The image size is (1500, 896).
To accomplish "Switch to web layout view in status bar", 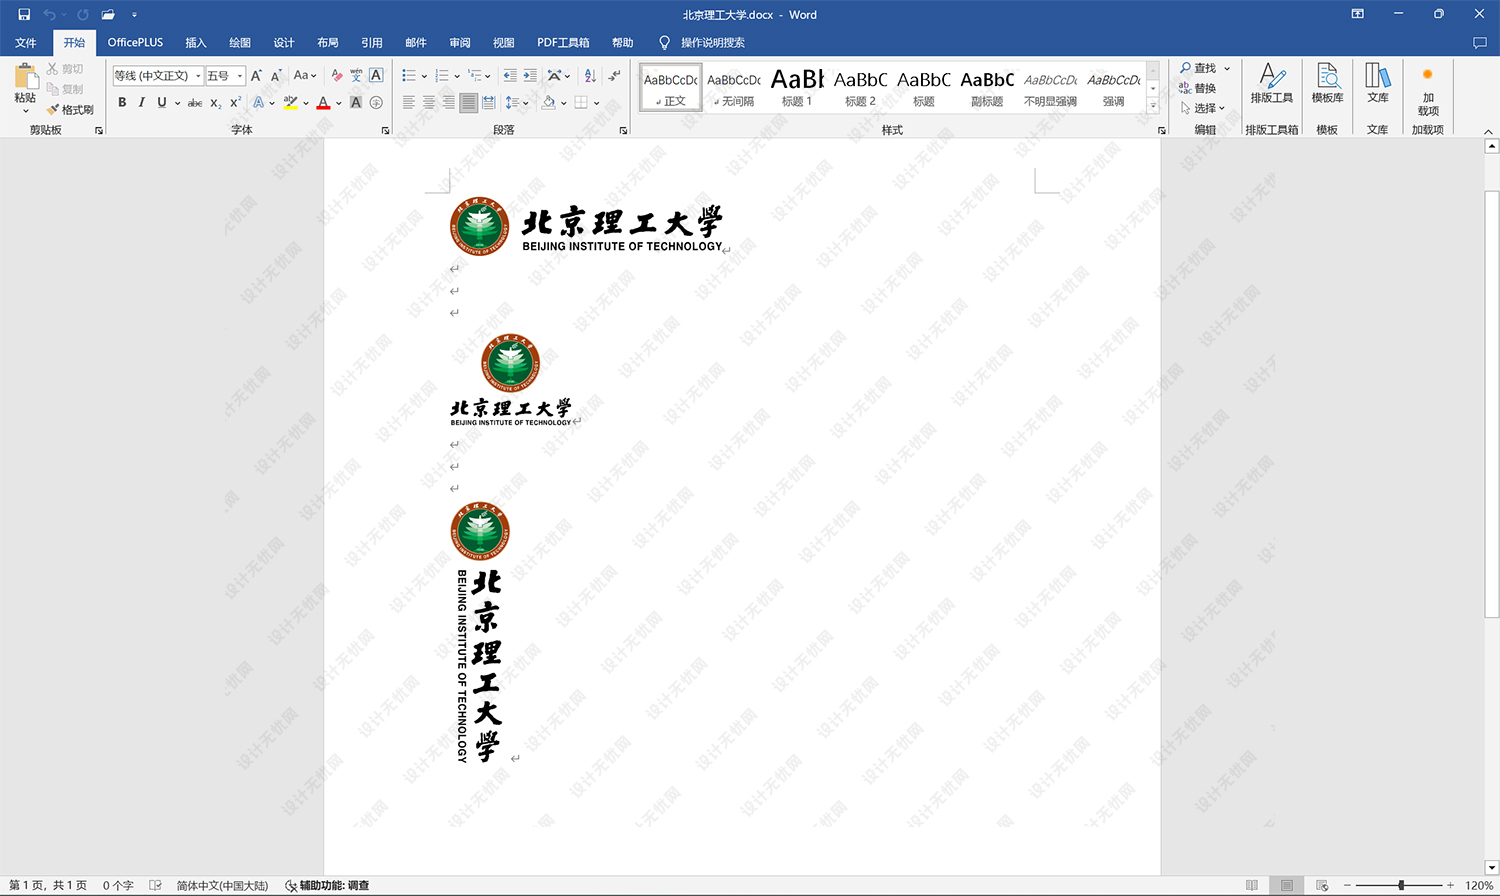I will pos(1322,886).
